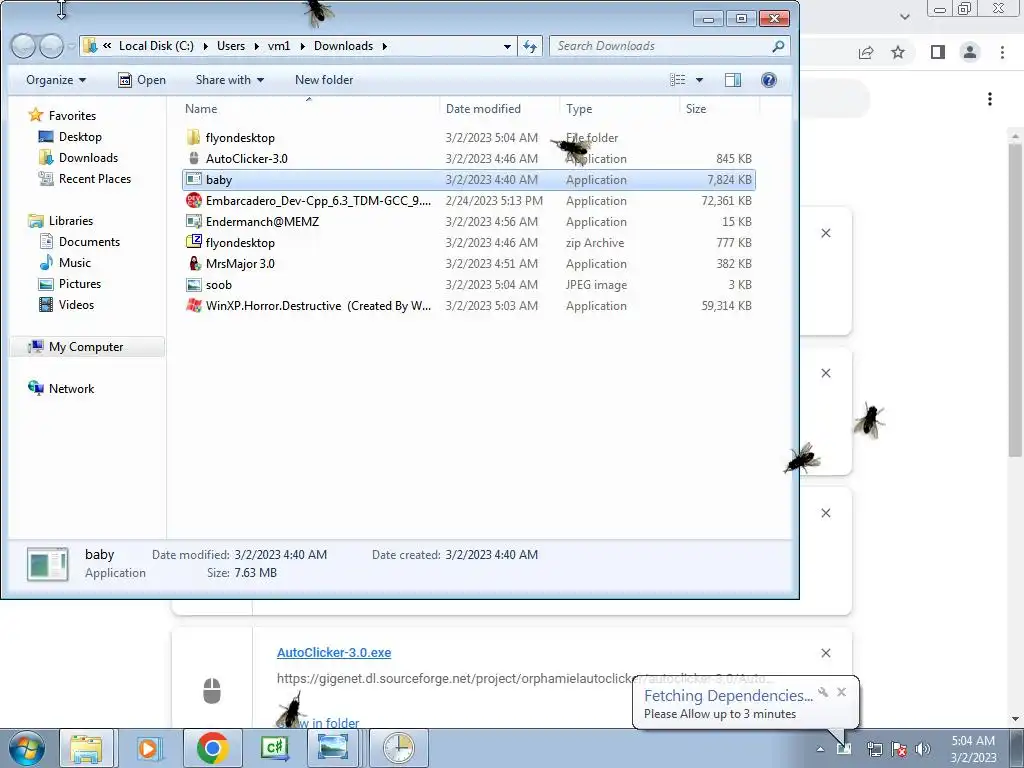Open Chrome's tab search chevron

pyautogui.click(x=904, y=16)
